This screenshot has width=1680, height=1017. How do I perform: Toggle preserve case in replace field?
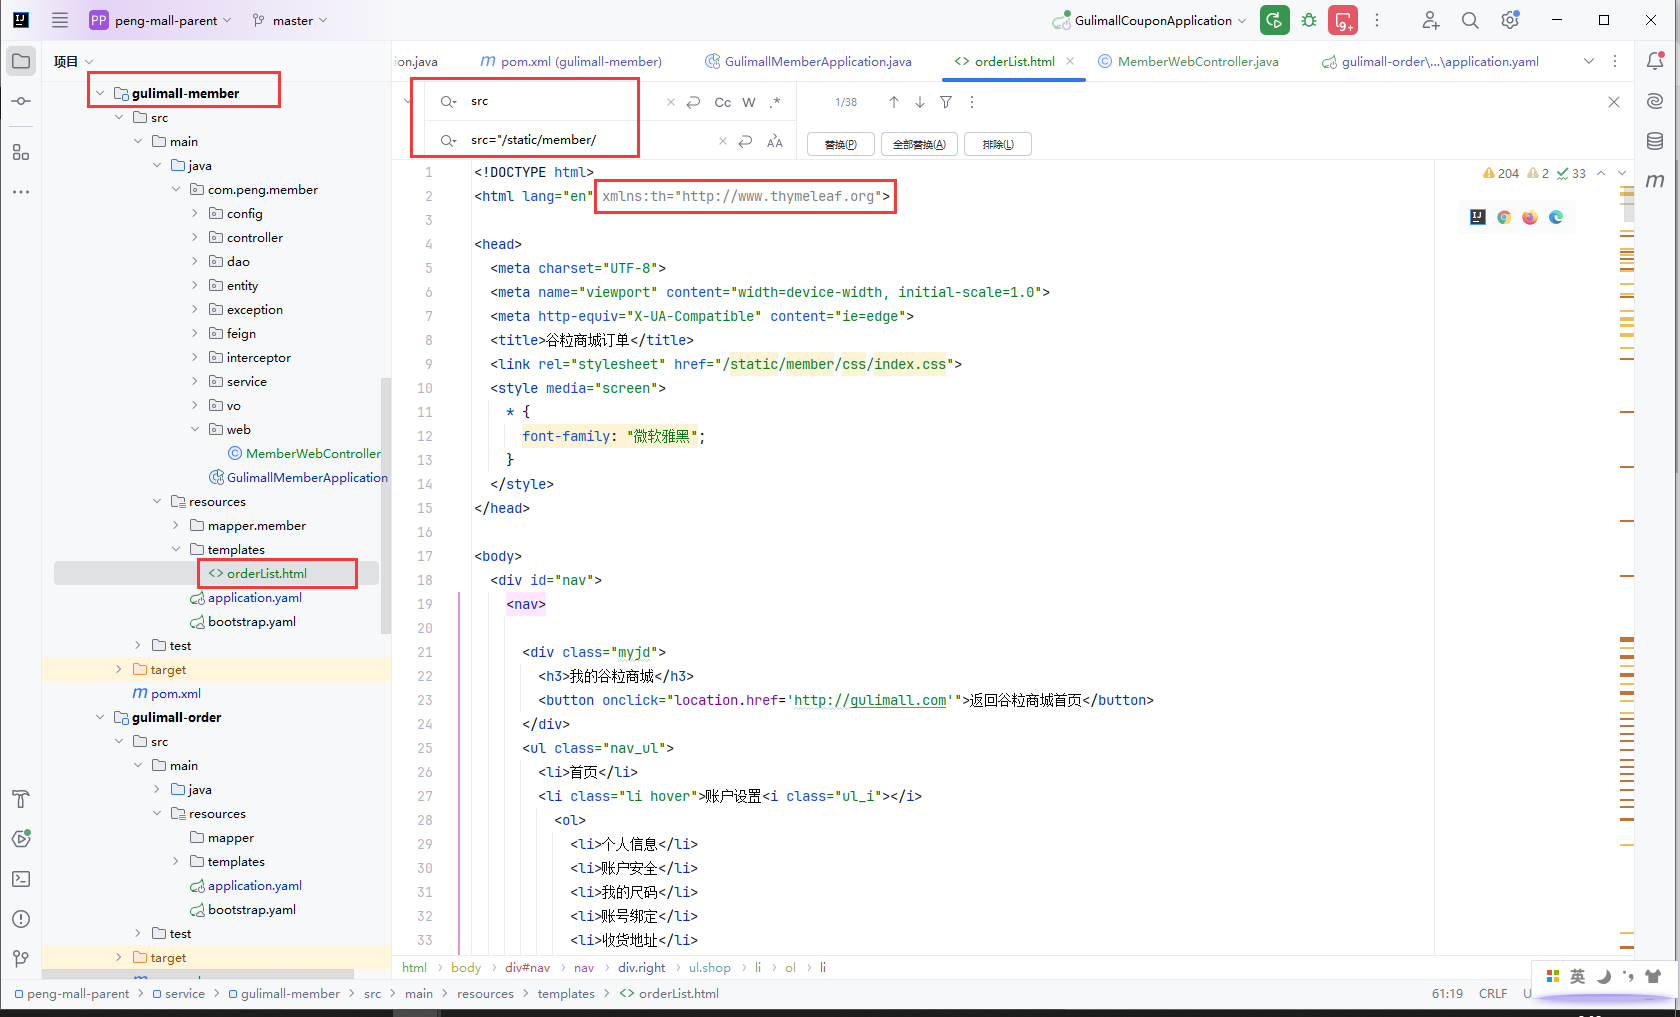(775, 141)
